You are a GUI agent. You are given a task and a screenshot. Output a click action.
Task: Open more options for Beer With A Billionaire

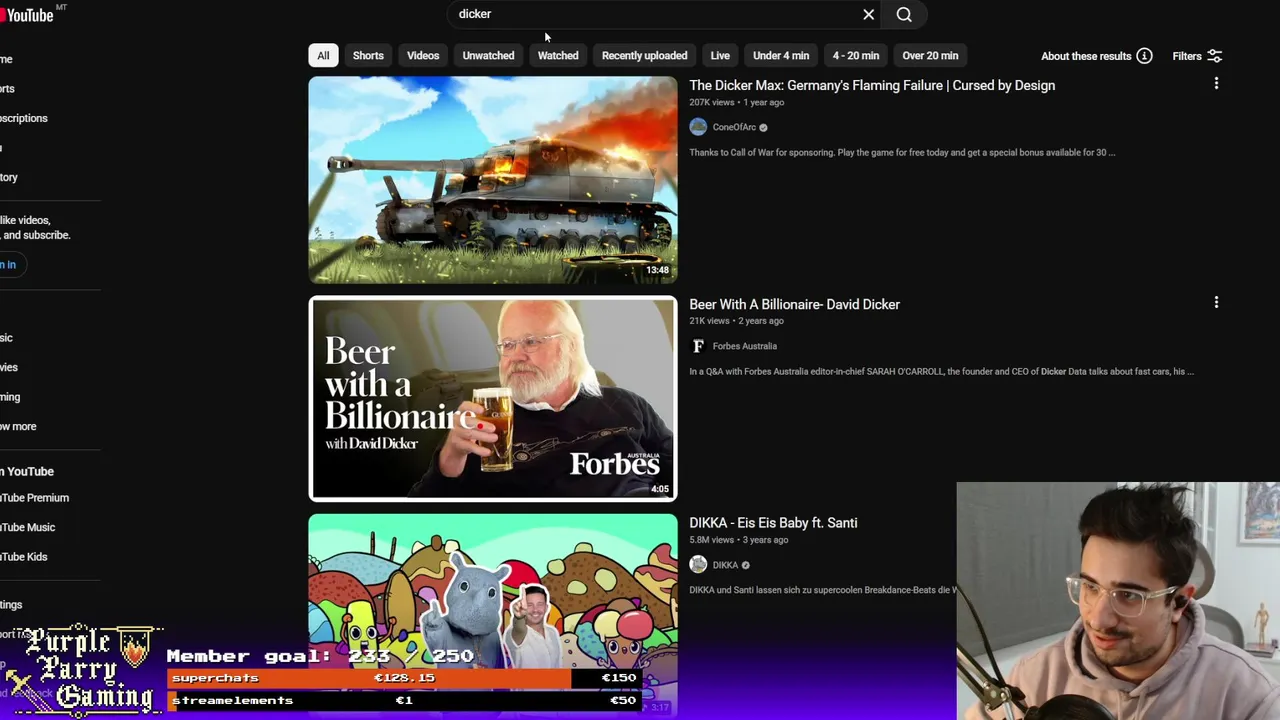(x=1216, y=302)
